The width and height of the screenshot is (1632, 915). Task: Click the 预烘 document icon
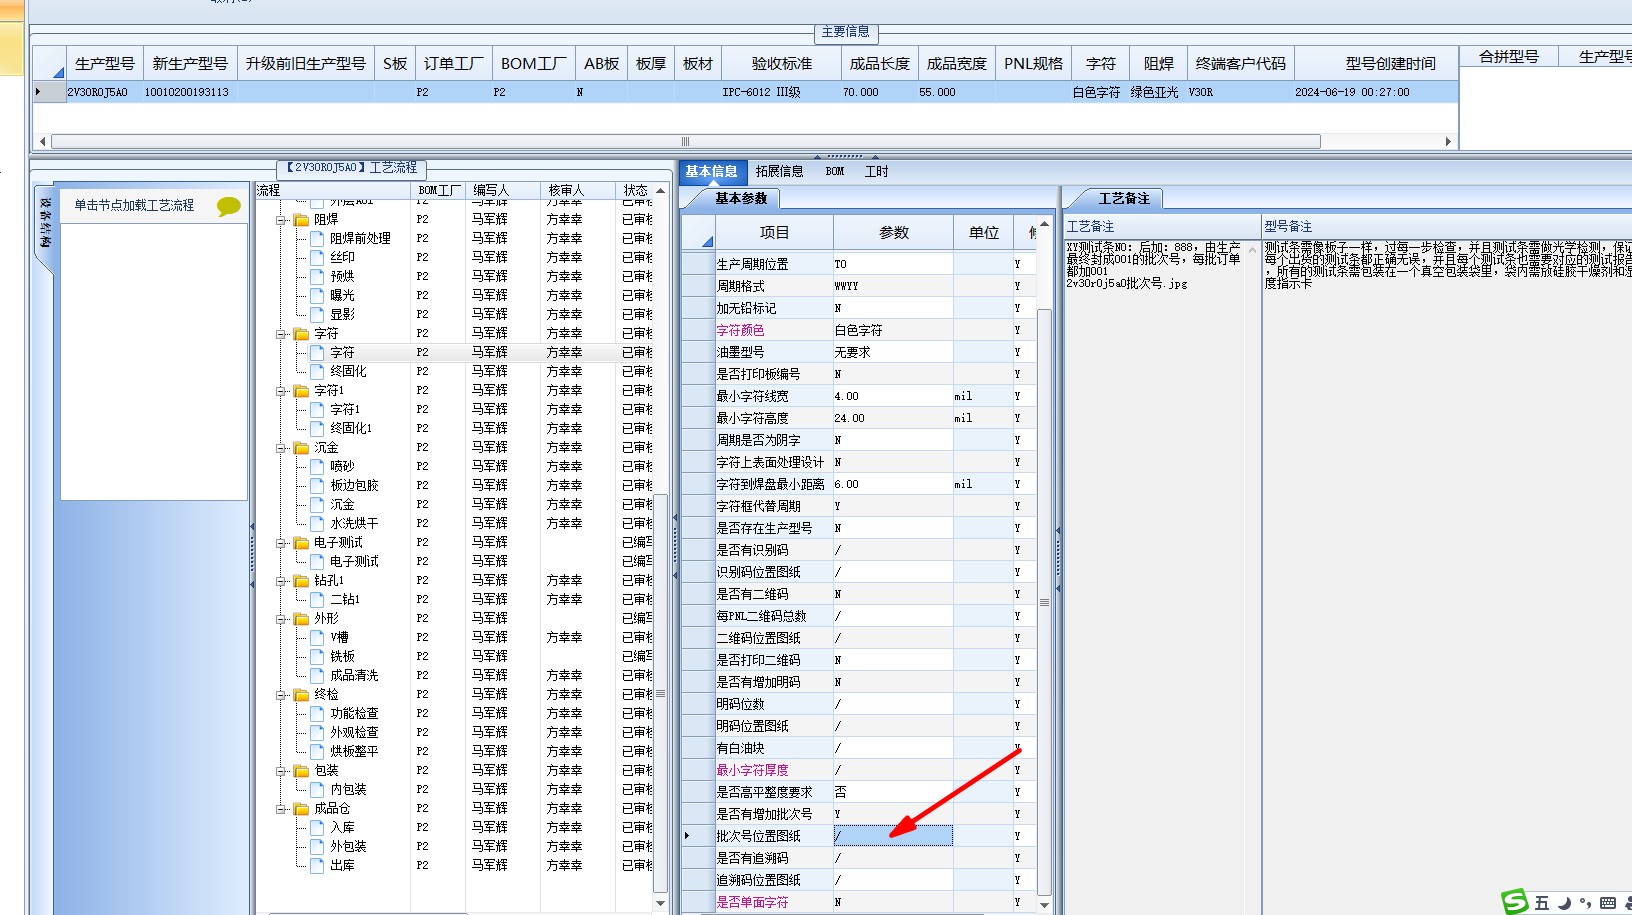click(x=318, y=277)
